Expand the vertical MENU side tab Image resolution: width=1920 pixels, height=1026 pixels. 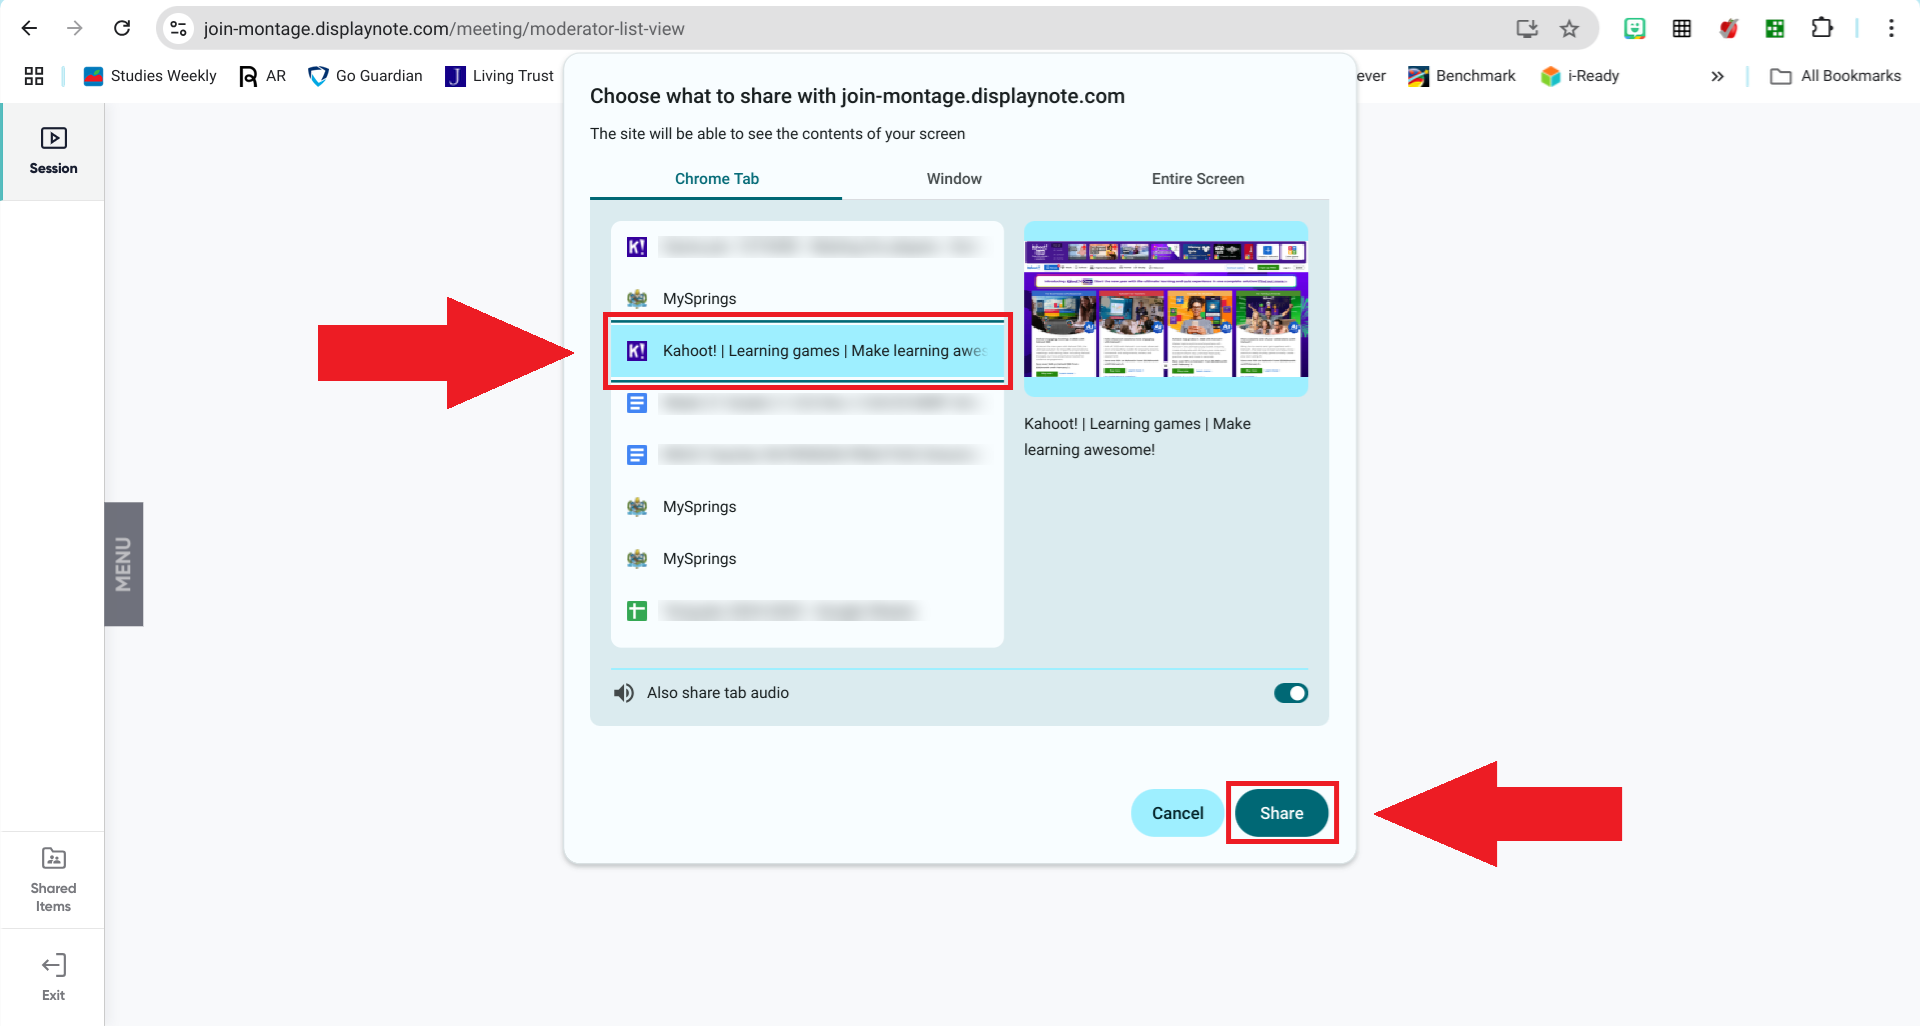point(123,564)
